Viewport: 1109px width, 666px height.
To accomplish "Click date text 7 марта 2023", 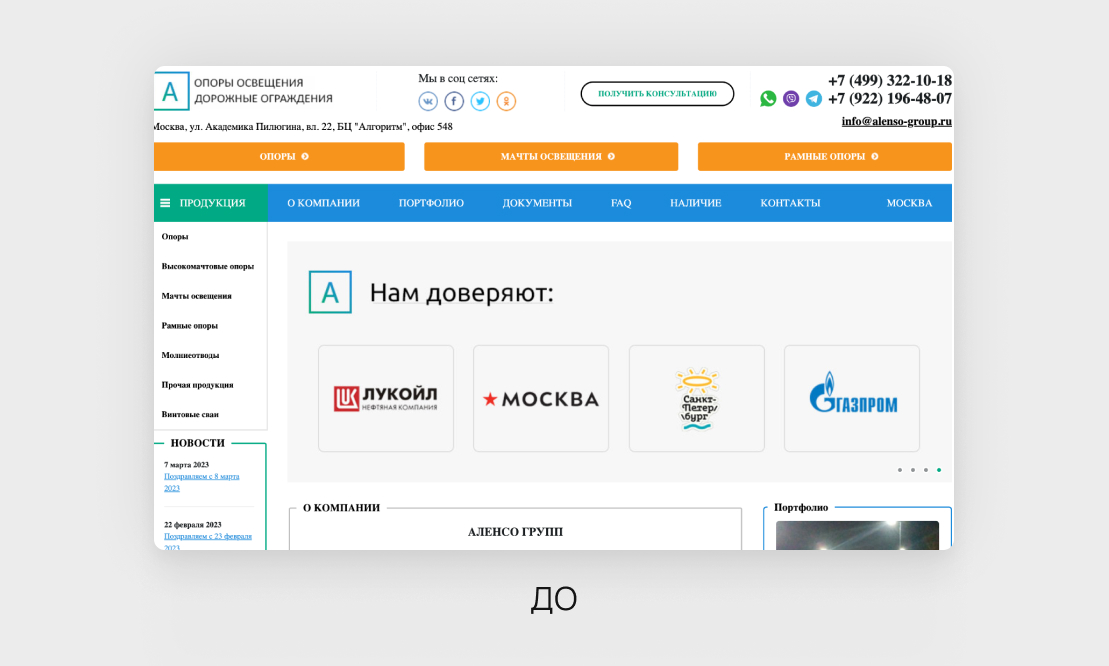I will 187,465.
